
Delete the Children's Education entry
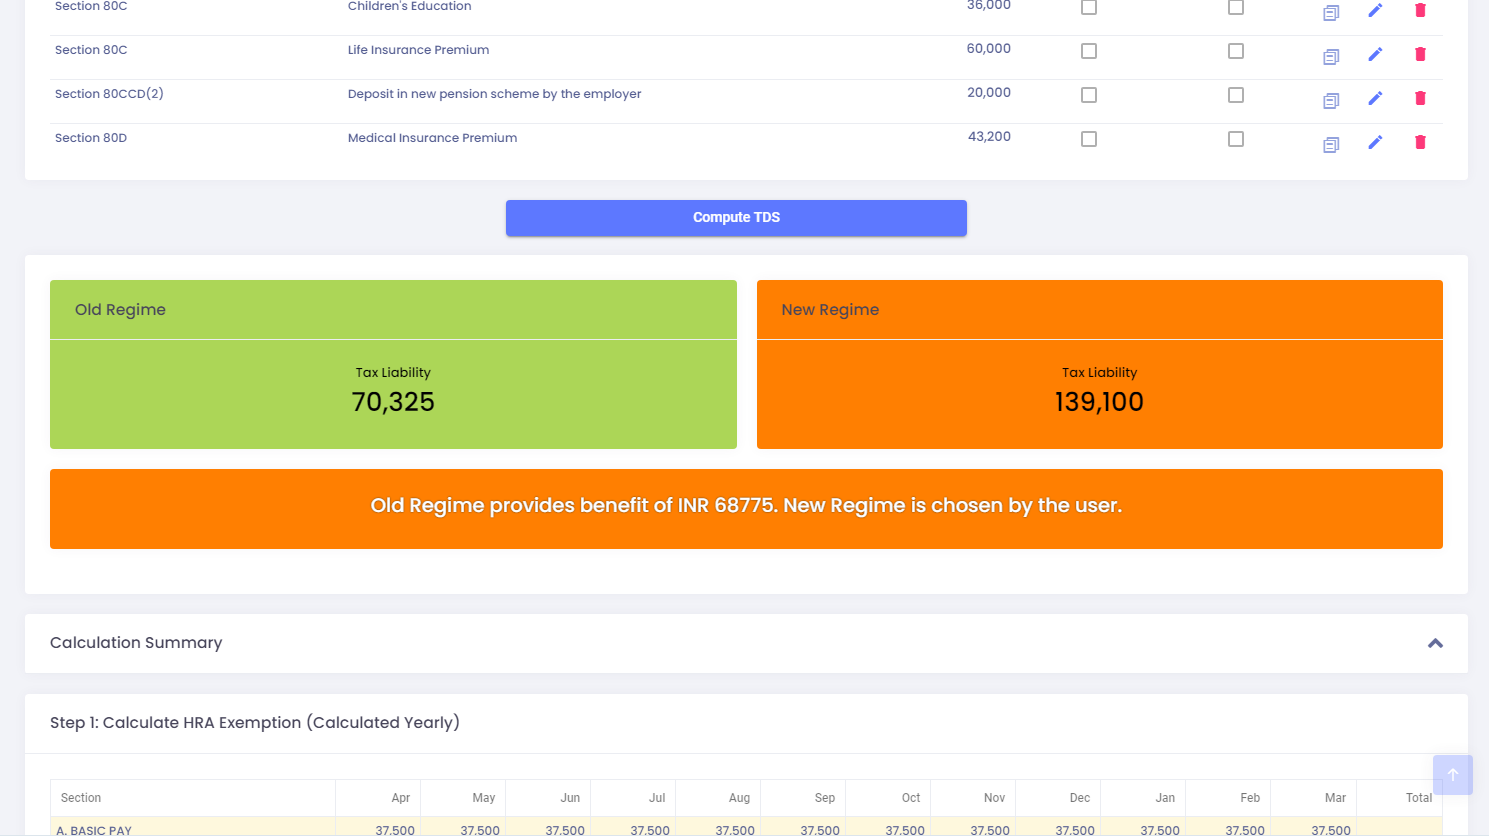(1420, 10)
